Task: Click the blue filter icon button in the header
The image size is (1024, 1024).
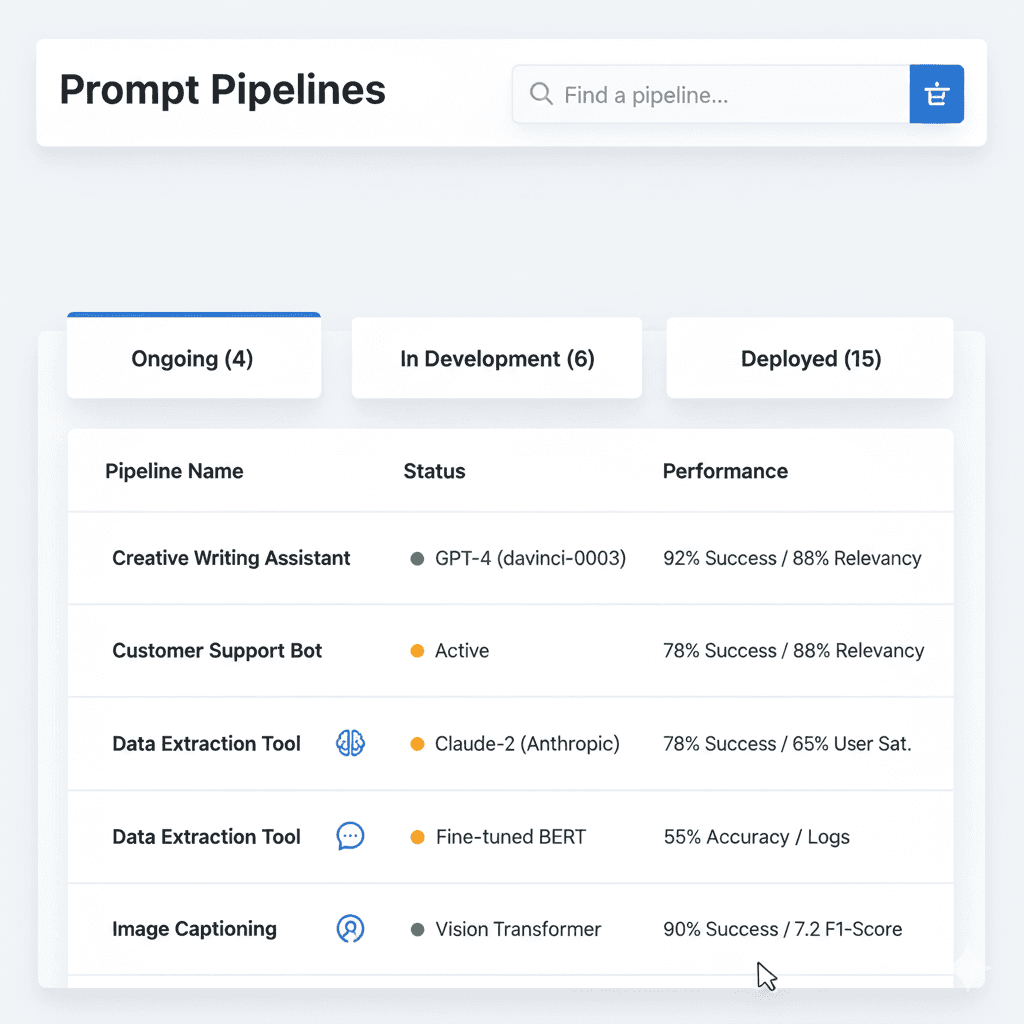Action: pyautogui.click(x=936, y=94)
